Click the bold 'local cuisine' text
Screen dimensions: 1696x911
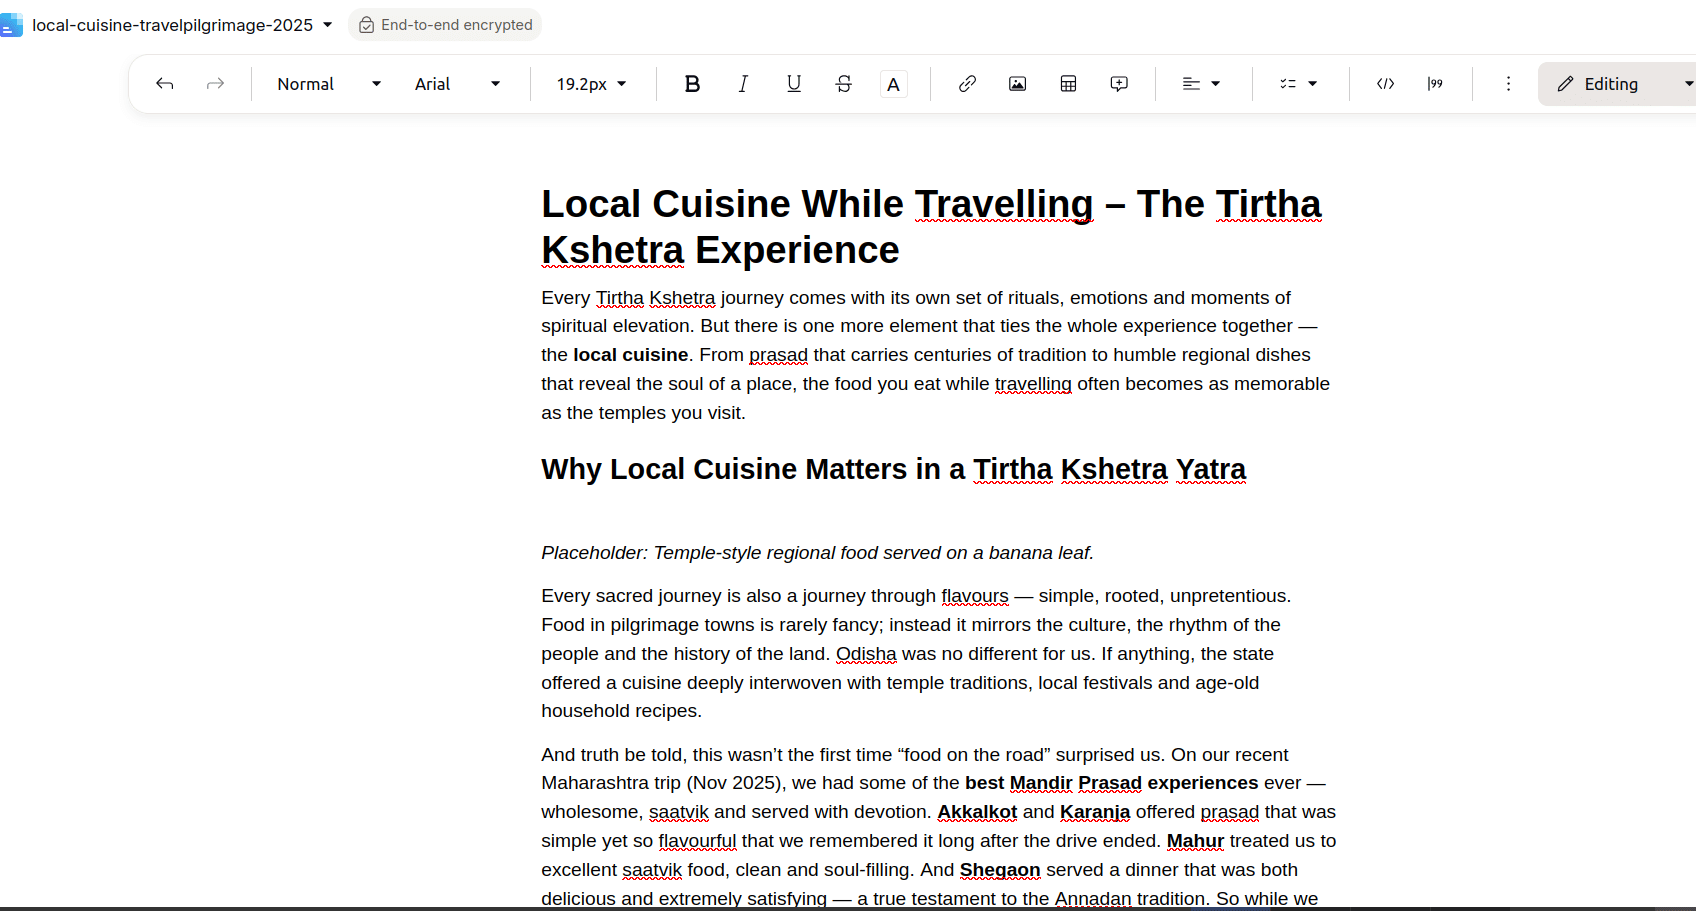pos(630,355)
